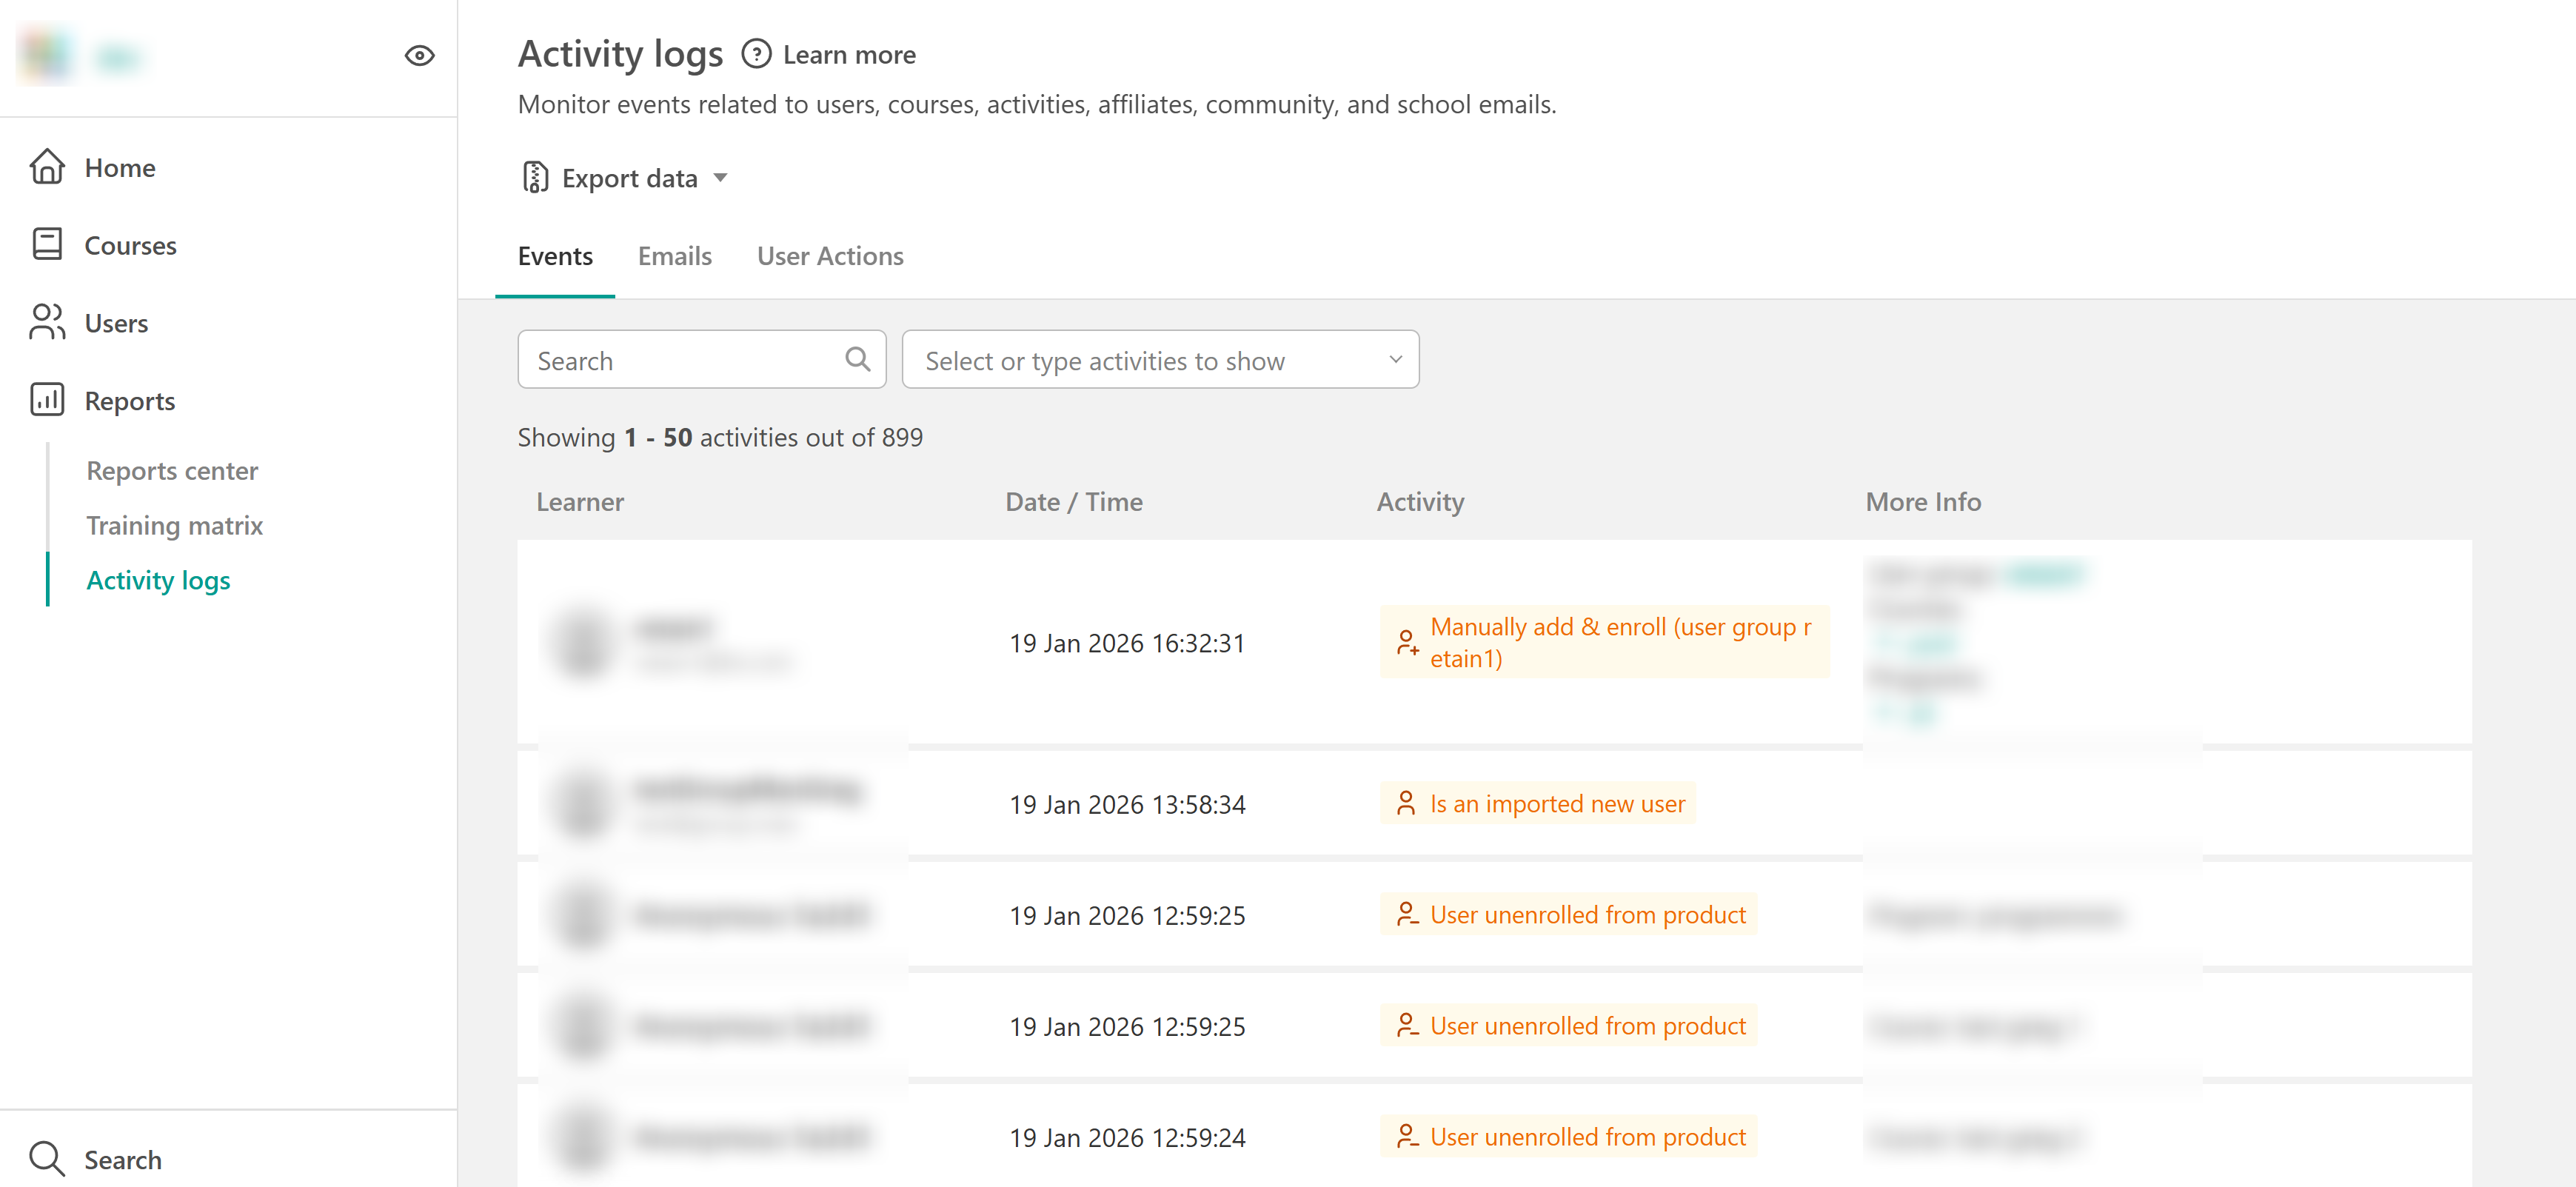Click the "Is an imported new user" tag

point(1537,803)
